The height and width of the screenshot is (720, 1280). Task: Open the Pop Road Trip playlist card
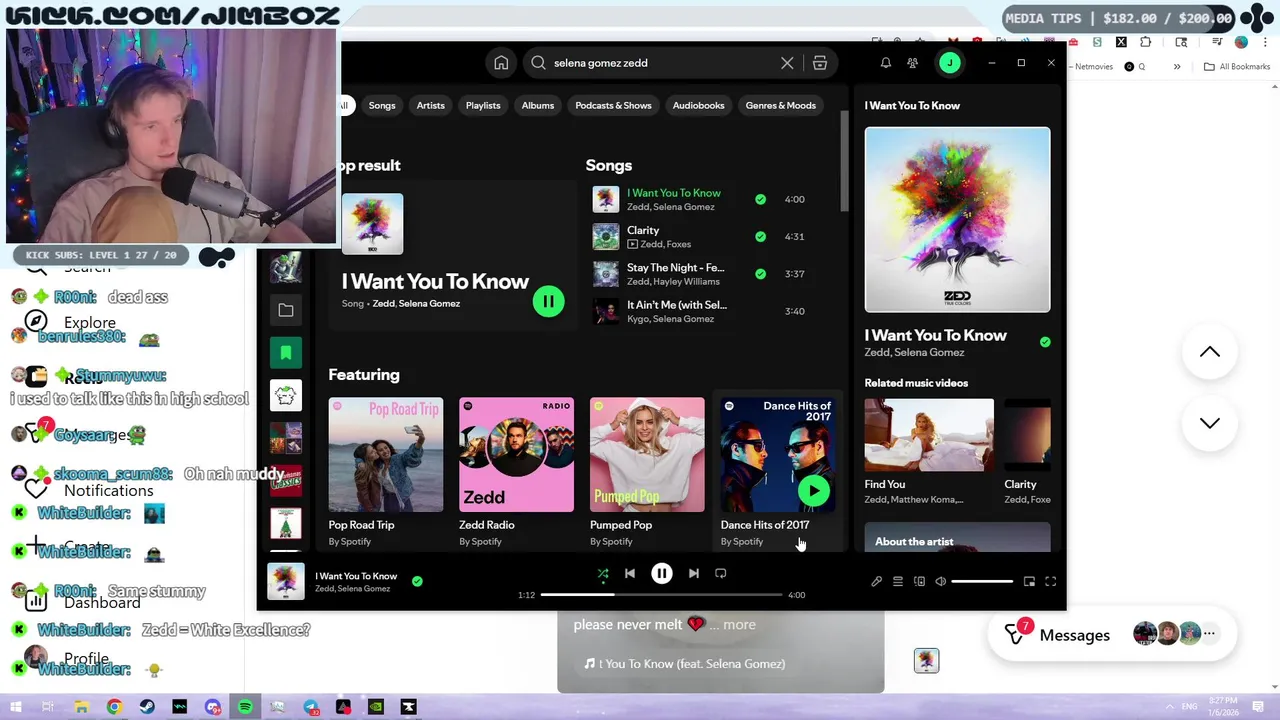385,472
